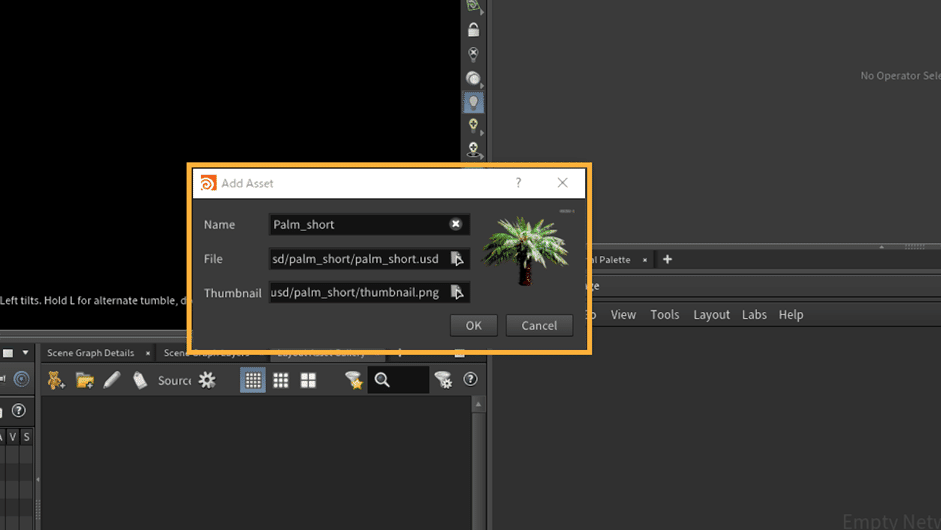Click the disable lighting bulb icon
This screenshot has height=530, width=941.
tap(474, 54)
